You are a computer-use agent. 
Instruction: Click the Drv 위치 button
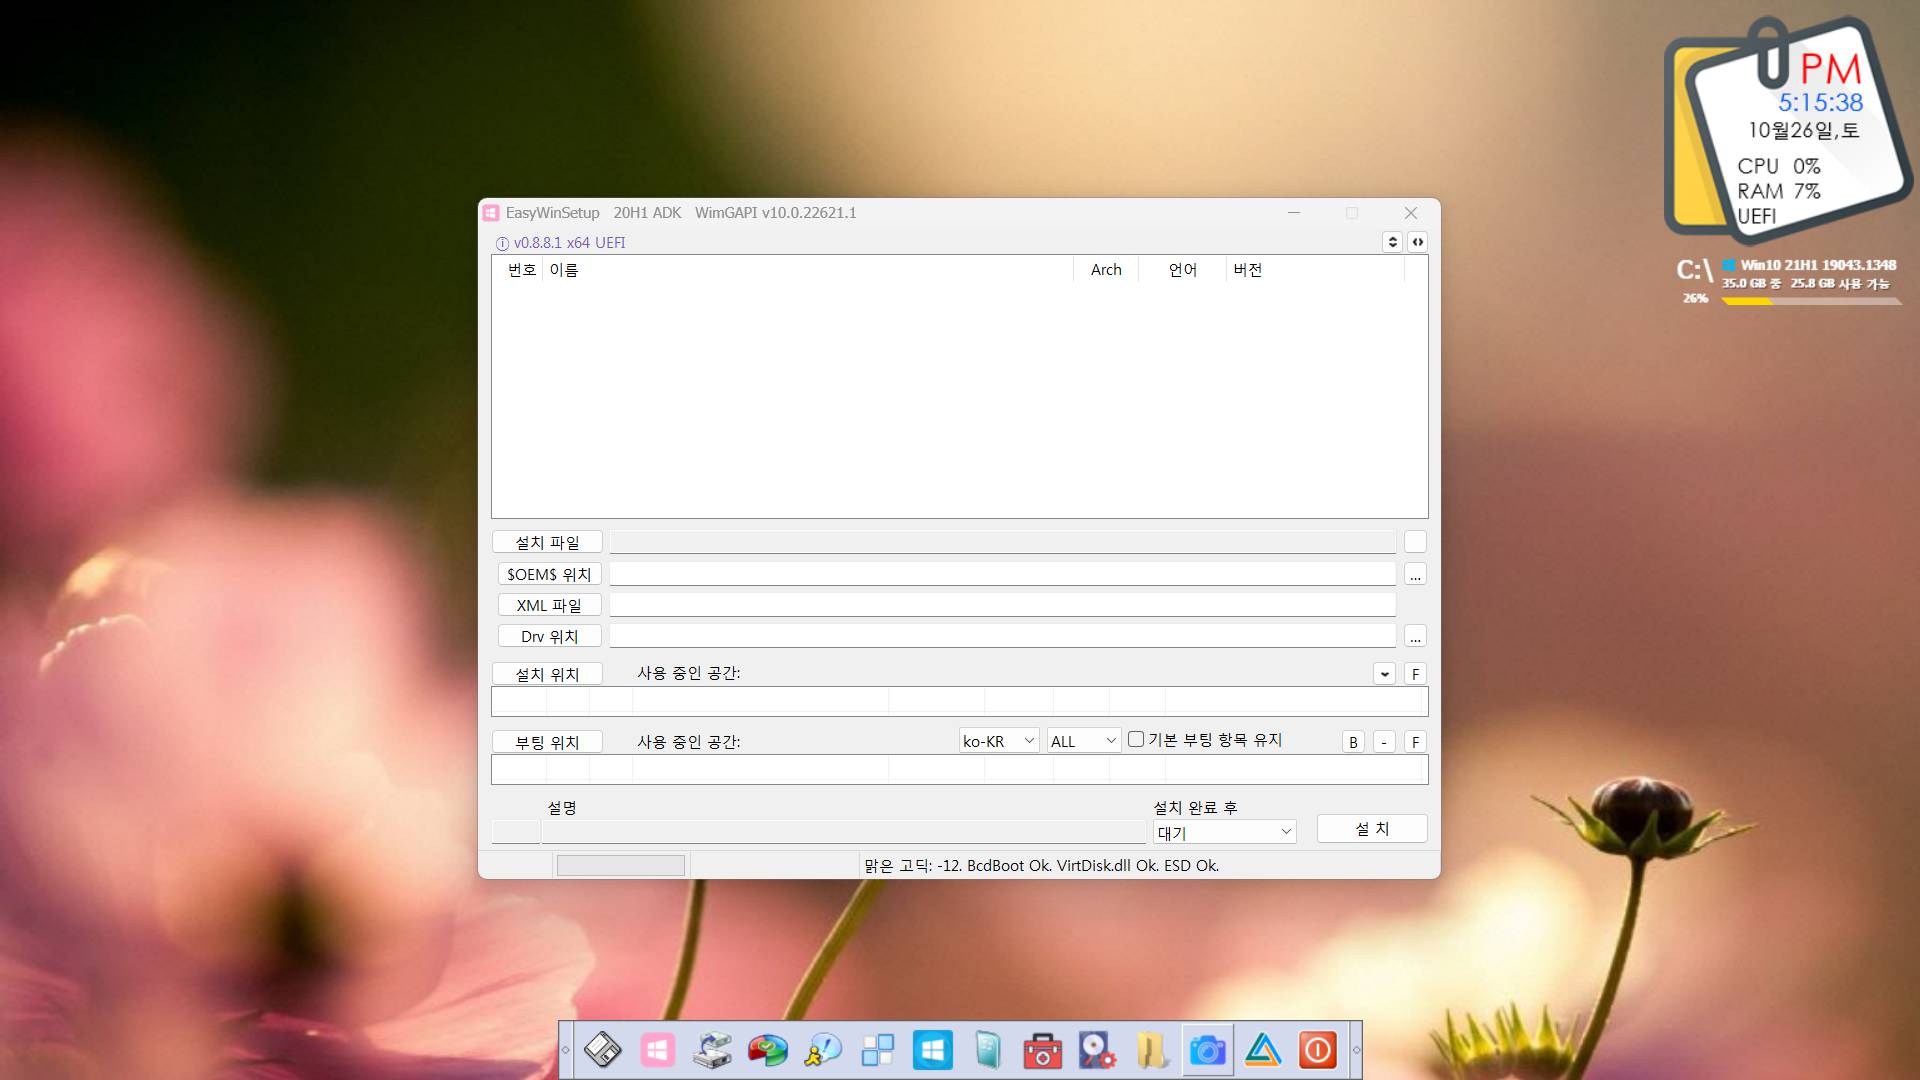549,636
